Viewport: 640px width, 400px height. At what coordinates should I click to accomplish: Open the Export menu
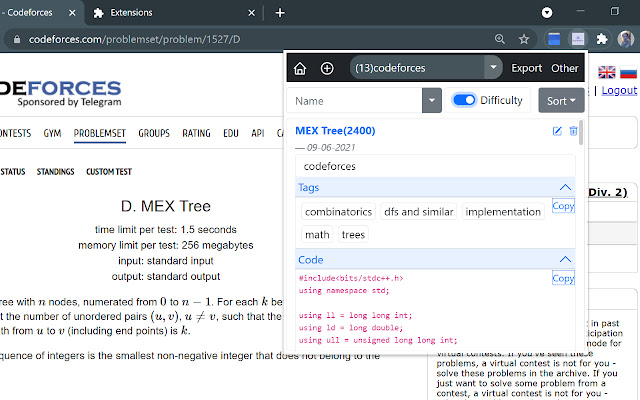coord(527,68)
